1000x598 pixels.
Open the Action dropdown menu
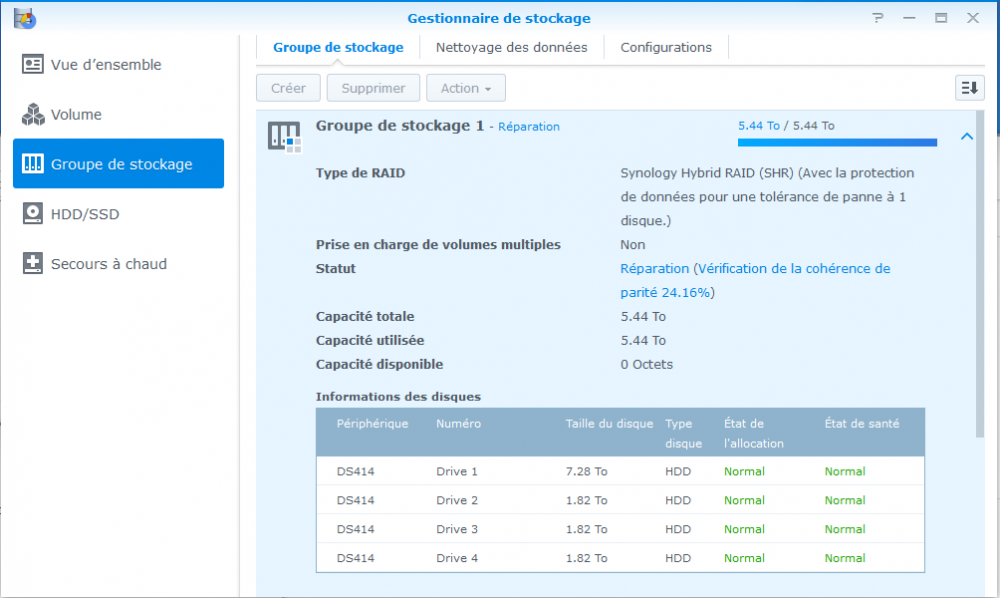[x=466, y=88]
